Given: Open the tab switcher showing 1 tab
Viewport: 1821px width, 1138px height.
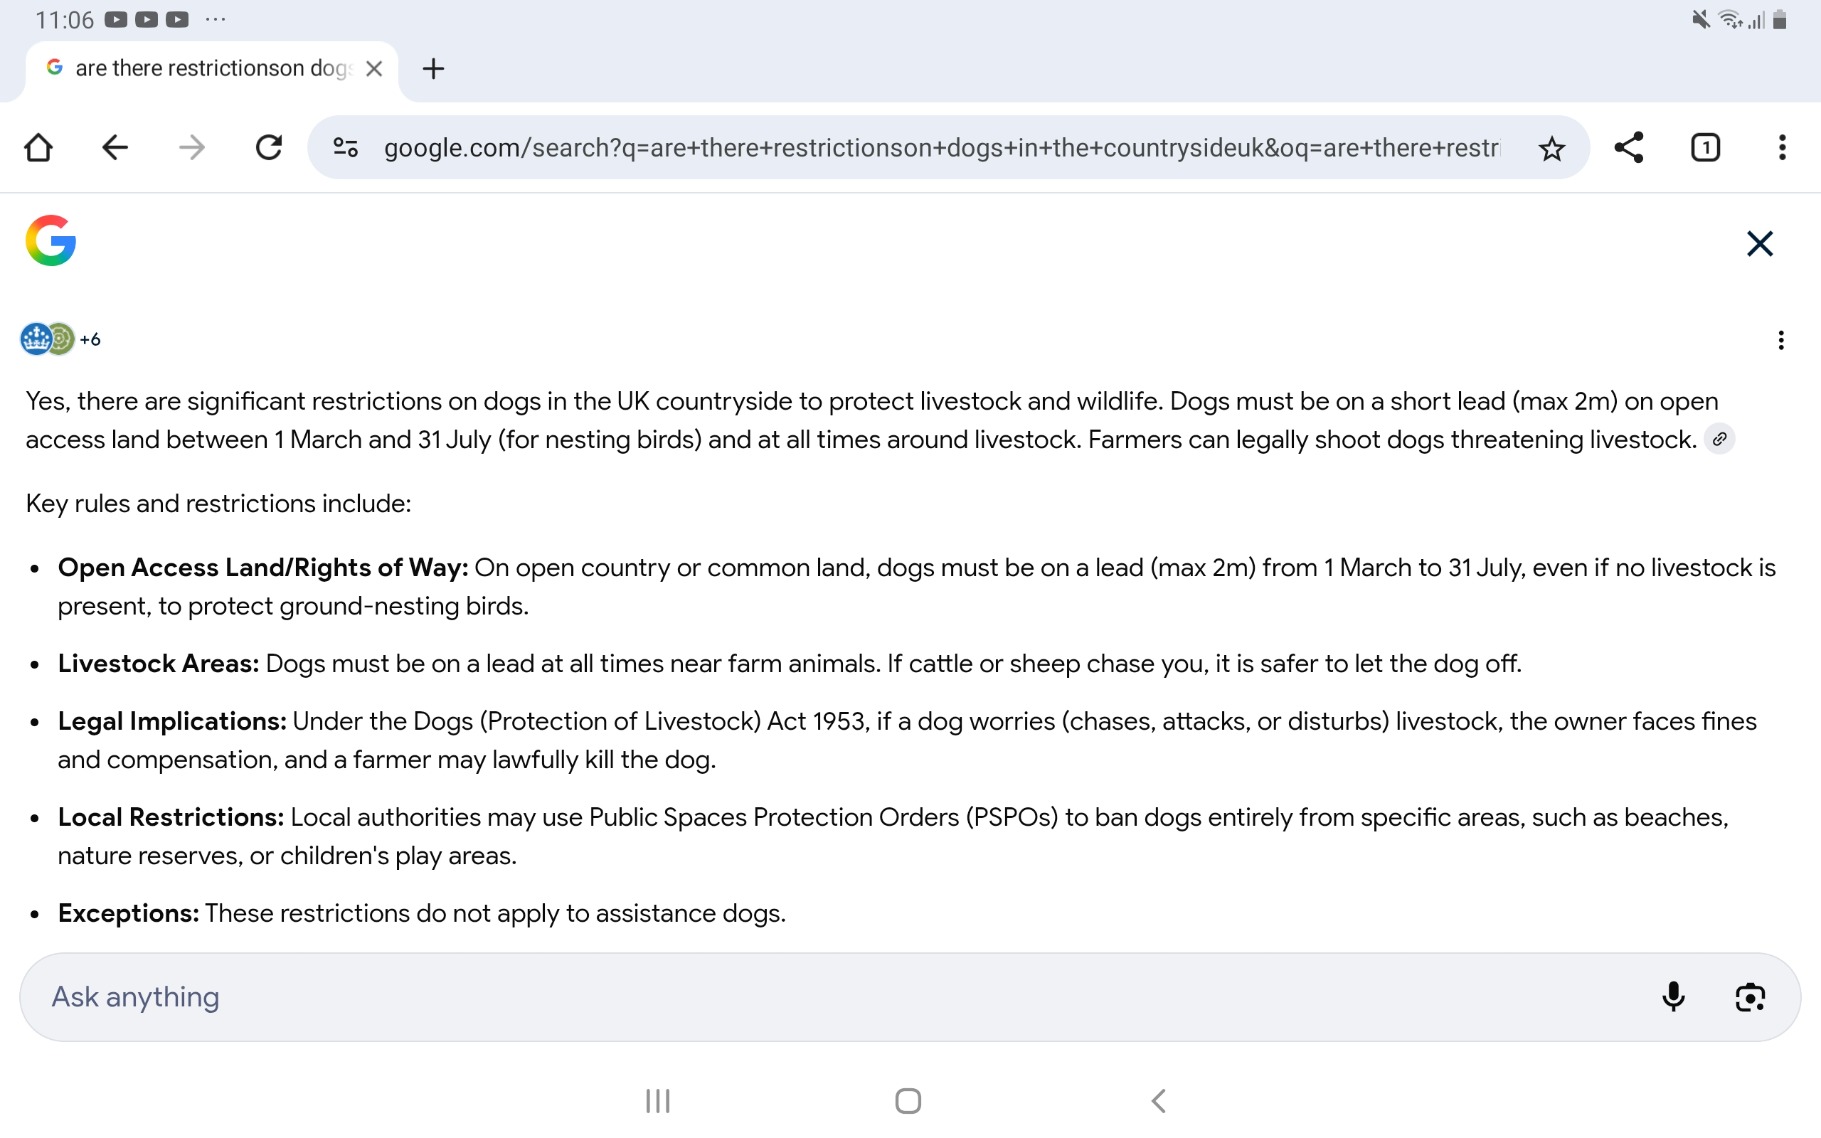Looking at the screenshot, I should 1705,148.
